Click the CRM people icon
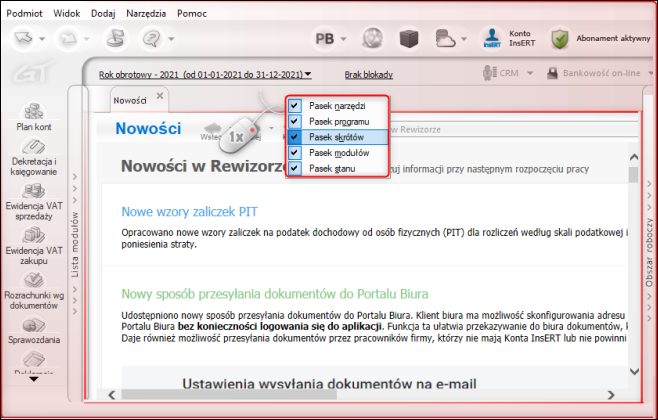Image resolution: width=658 pixels, height=420 pixels. (x=488, y=73)
